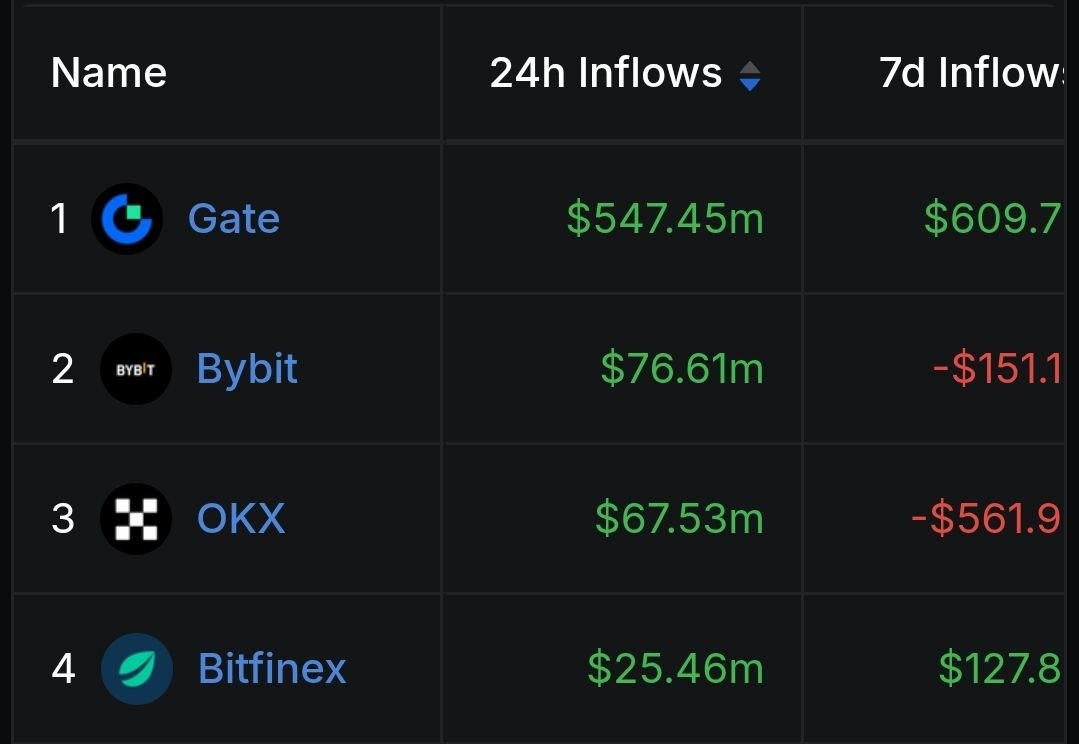Select Bitfinex's $25.46m 24h inflow value
1079x744 pixels.
click(675, 668)
